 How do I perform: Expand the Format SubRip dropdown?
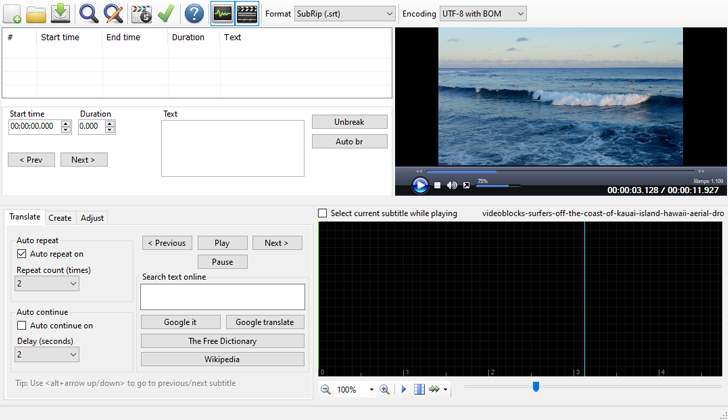[345, 14]
